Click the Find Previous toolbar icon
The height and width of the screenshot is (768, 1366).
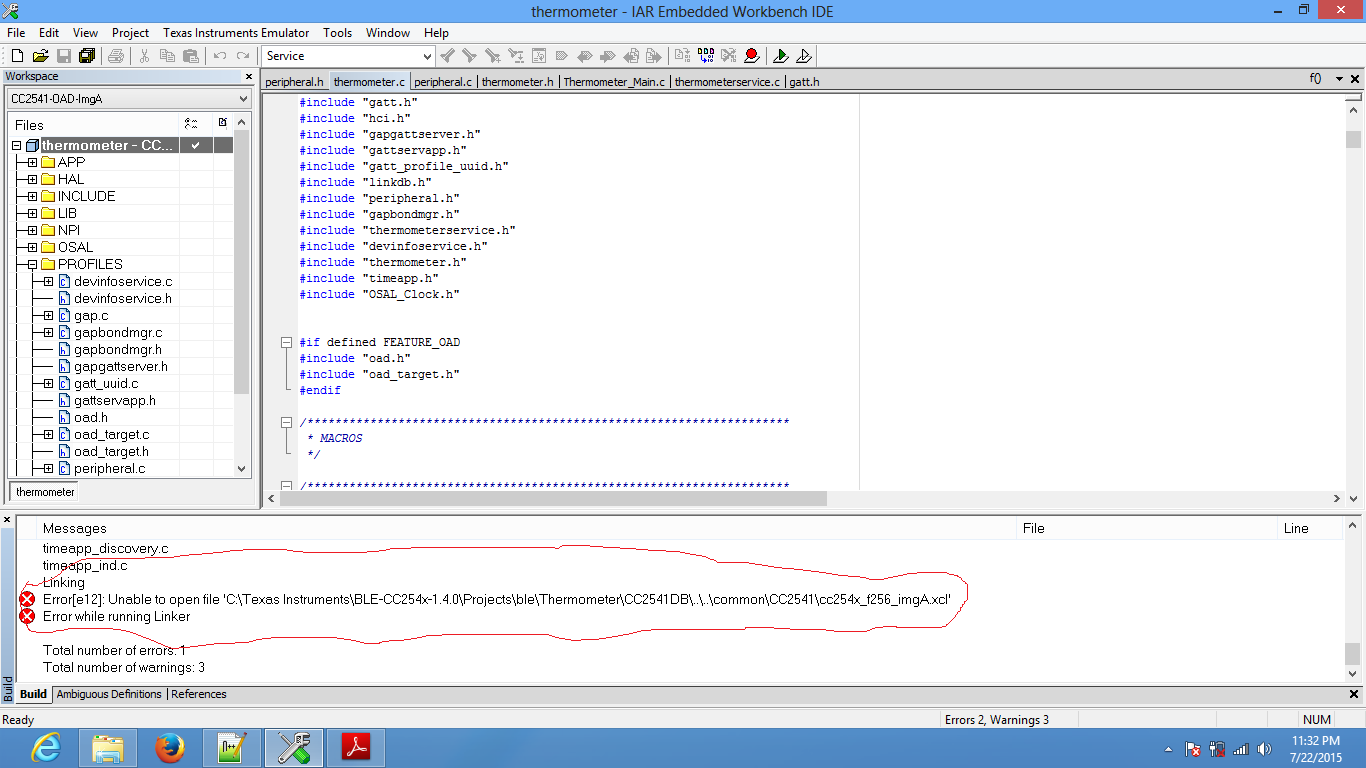(448, 56)
